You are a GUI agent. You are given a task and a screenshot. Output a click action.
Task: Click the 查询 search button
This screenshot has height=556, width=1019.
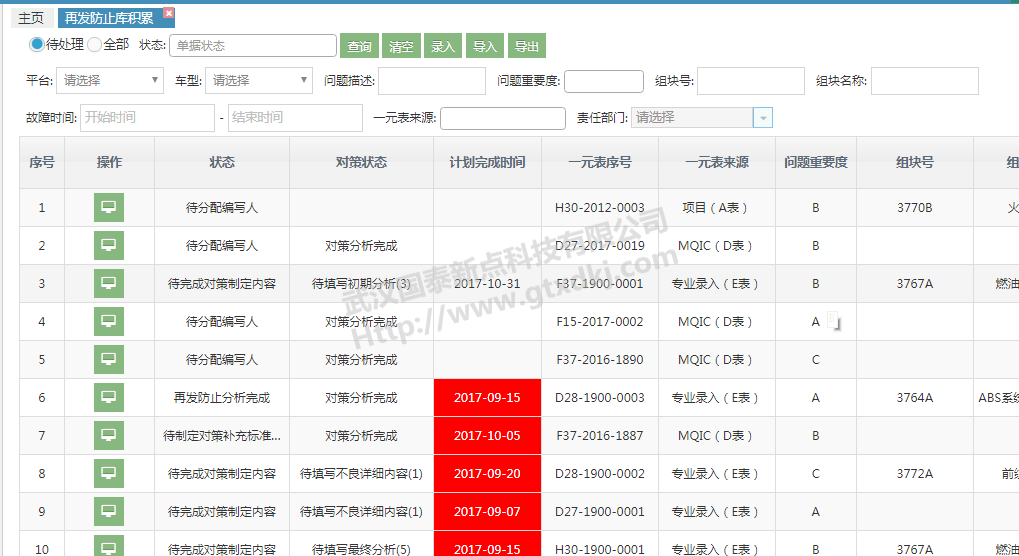coord(359,47)
